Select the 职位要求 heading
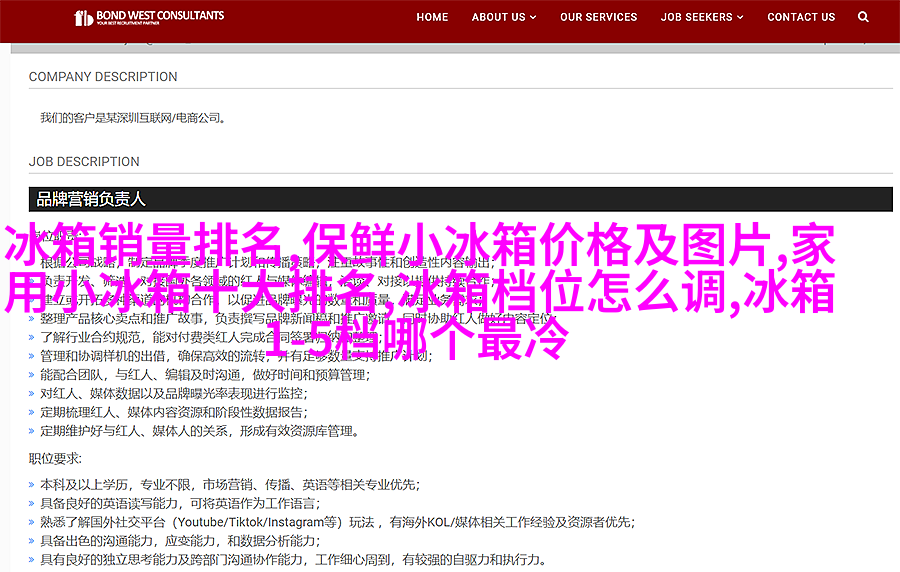900x572 pixels. click(55, 458)
